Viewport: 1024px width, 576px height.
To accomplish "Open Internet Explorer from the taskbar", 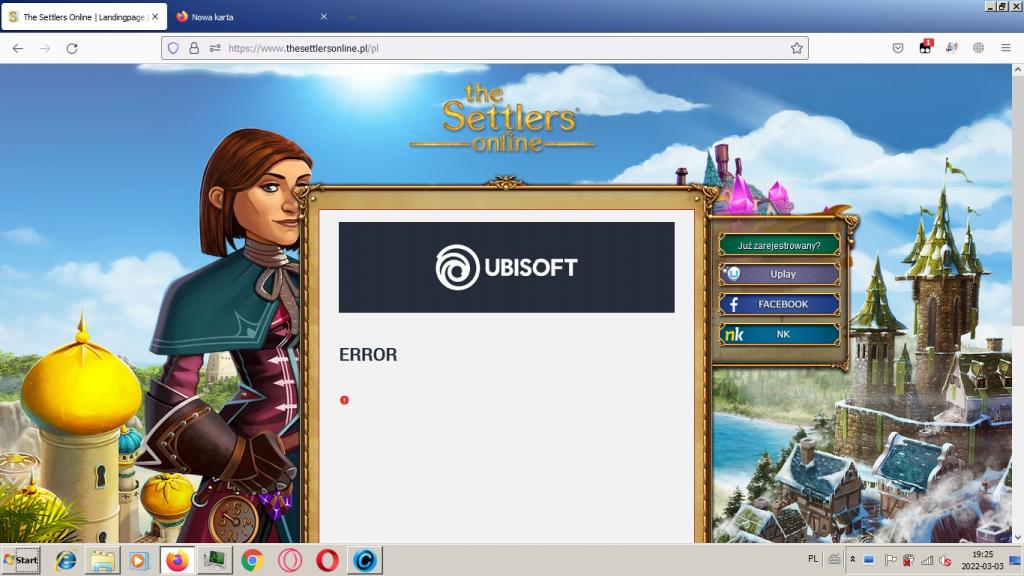I will (x=66, y=561).
